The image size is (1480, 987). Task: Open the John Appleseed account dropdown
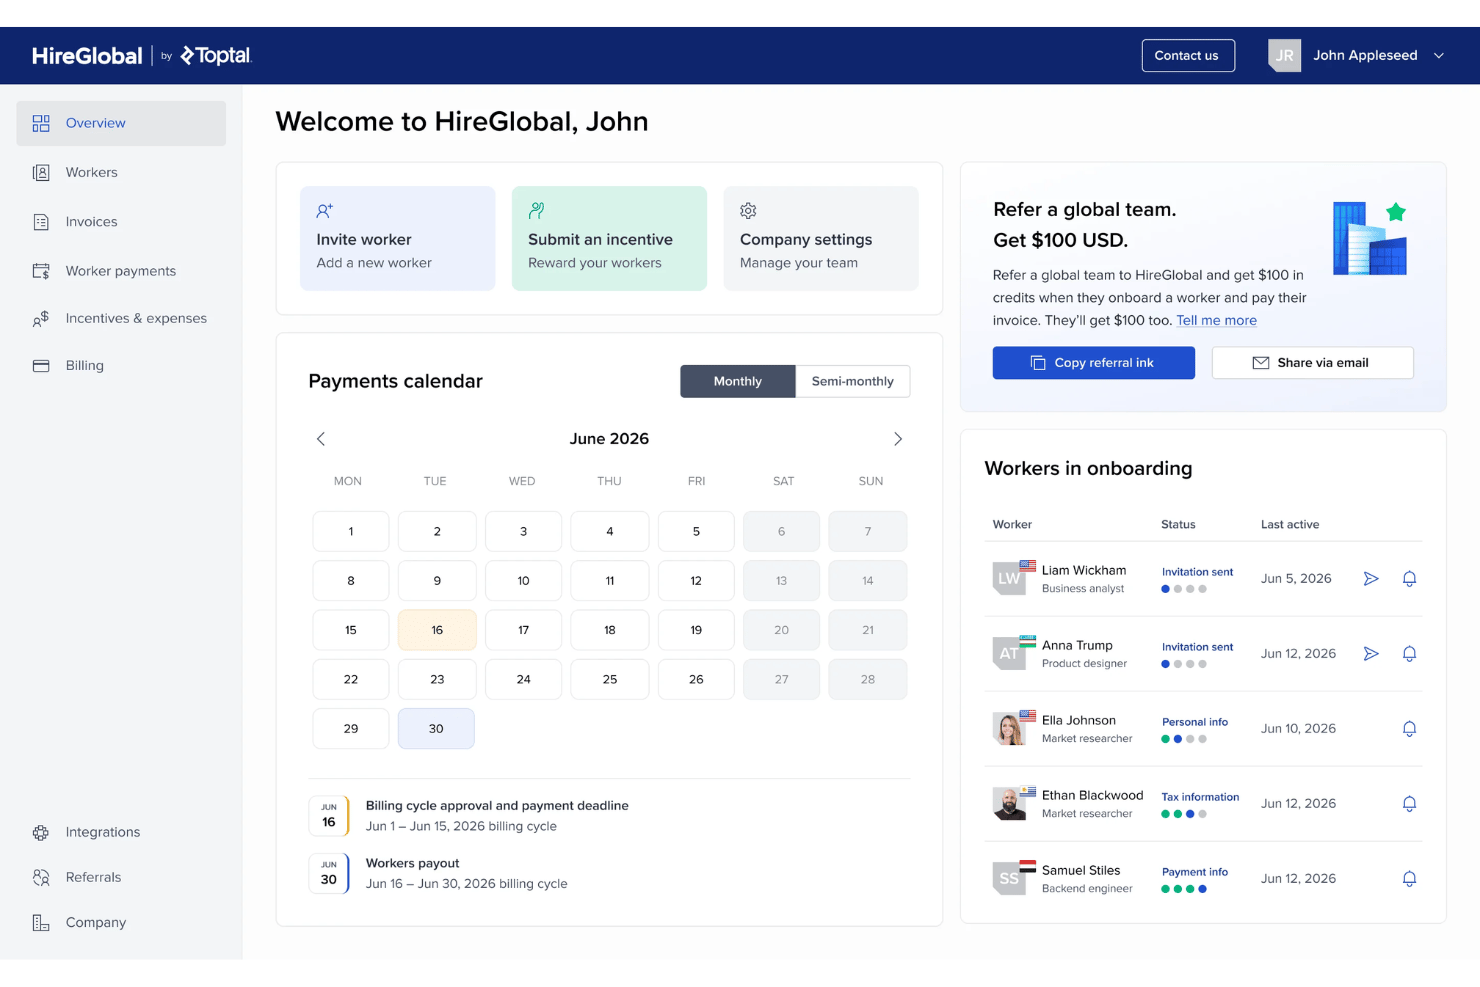coord(1377,56)
